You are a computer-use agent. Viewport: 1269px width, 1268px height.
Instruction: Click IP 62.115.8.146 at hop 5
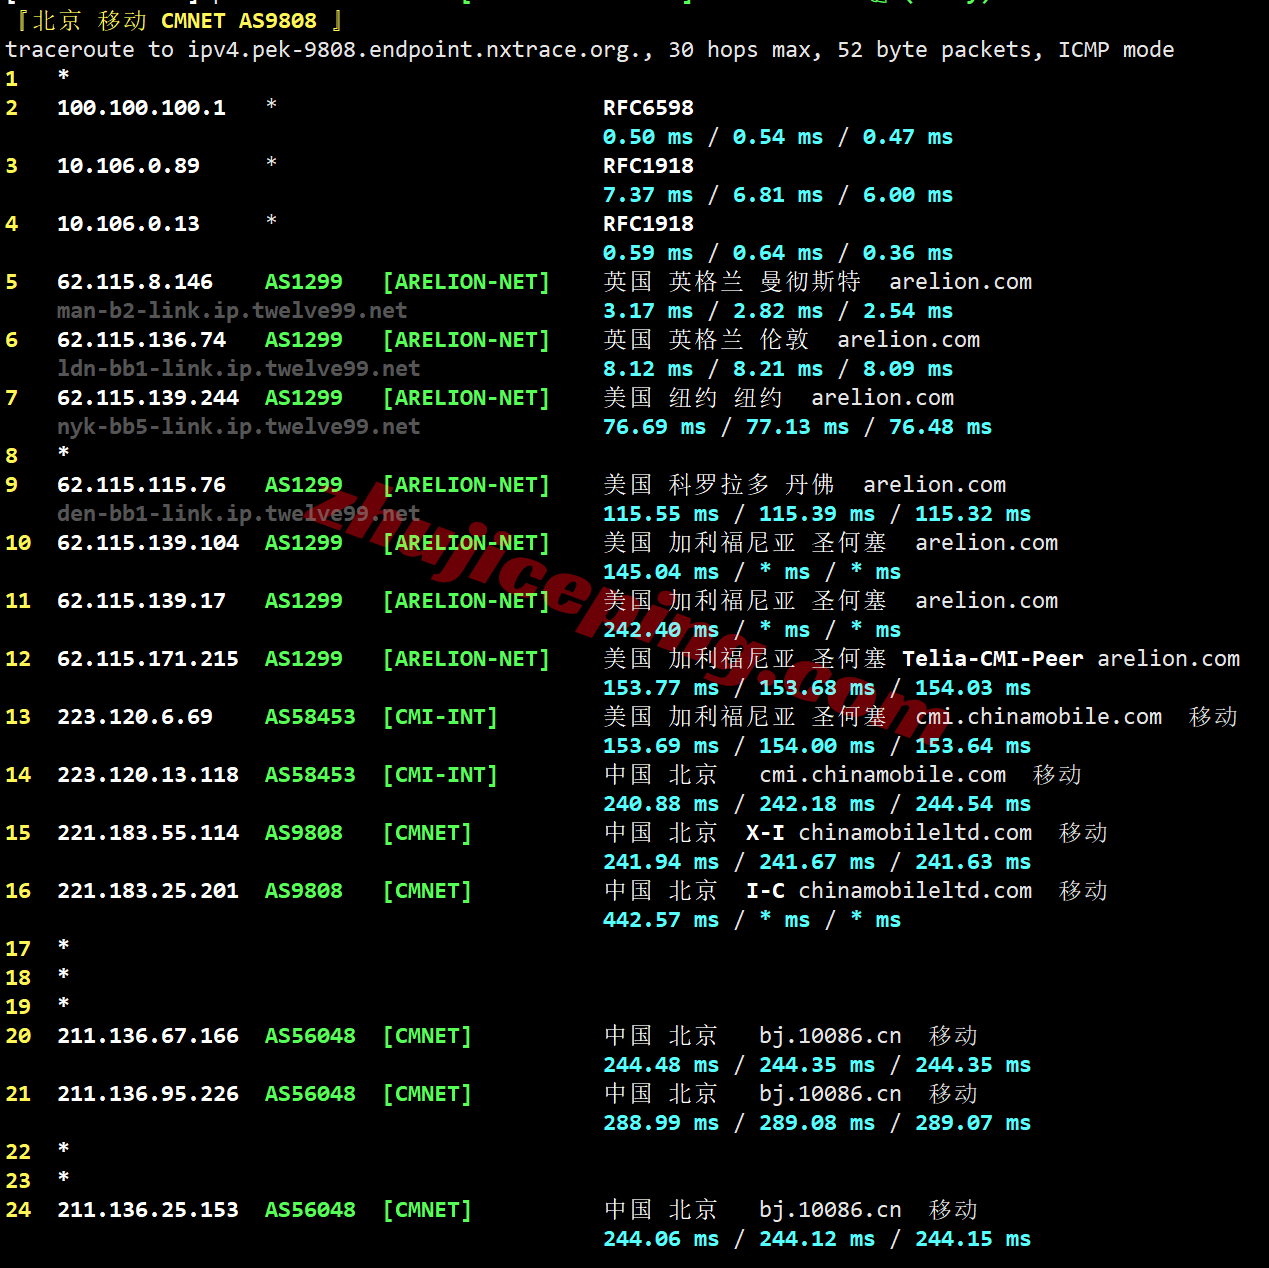[x=135, y=282]
